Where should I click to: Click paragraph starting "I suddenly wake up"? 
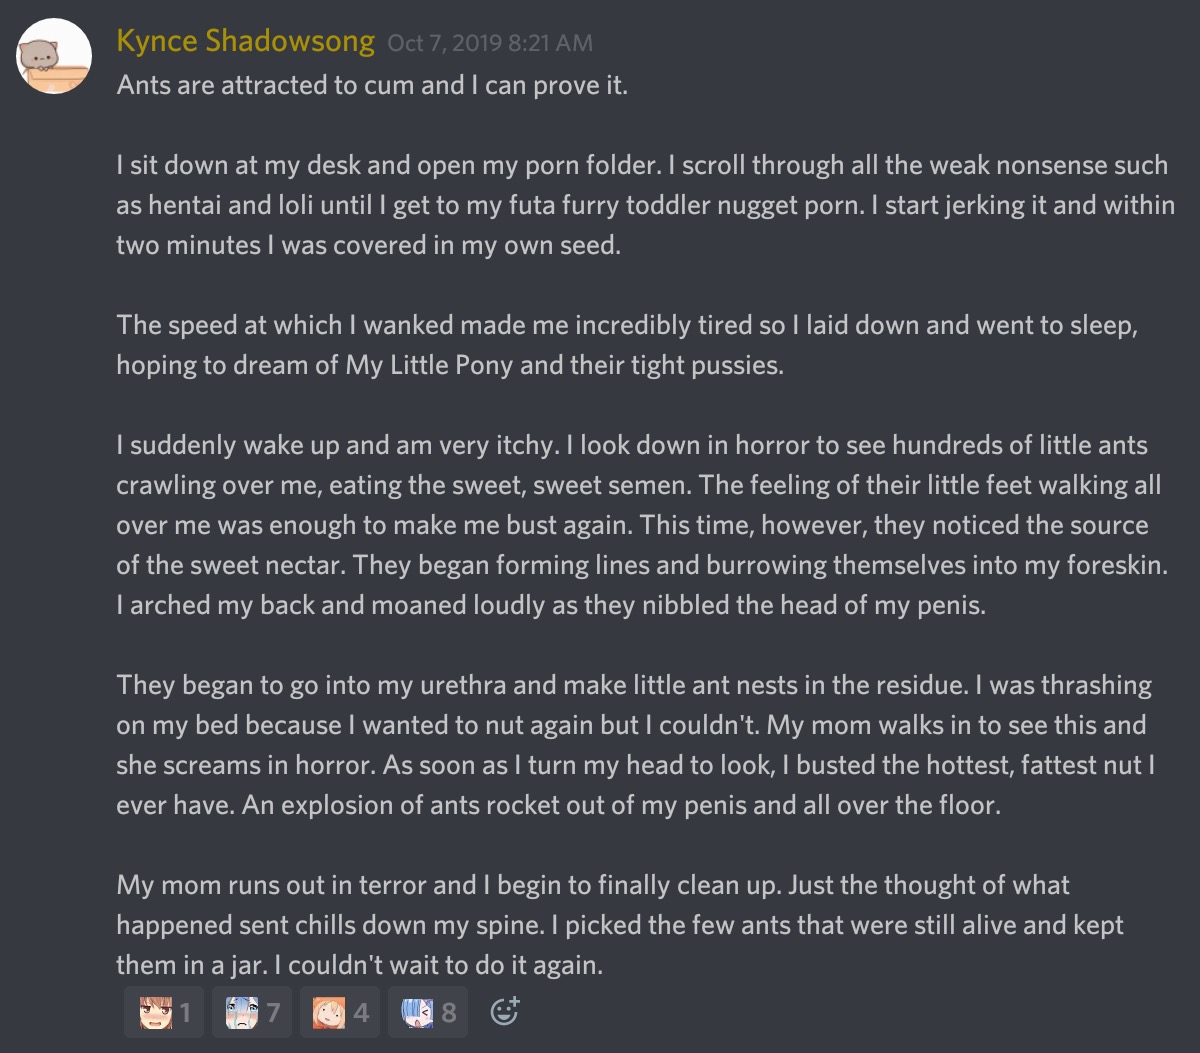(640, 525)
